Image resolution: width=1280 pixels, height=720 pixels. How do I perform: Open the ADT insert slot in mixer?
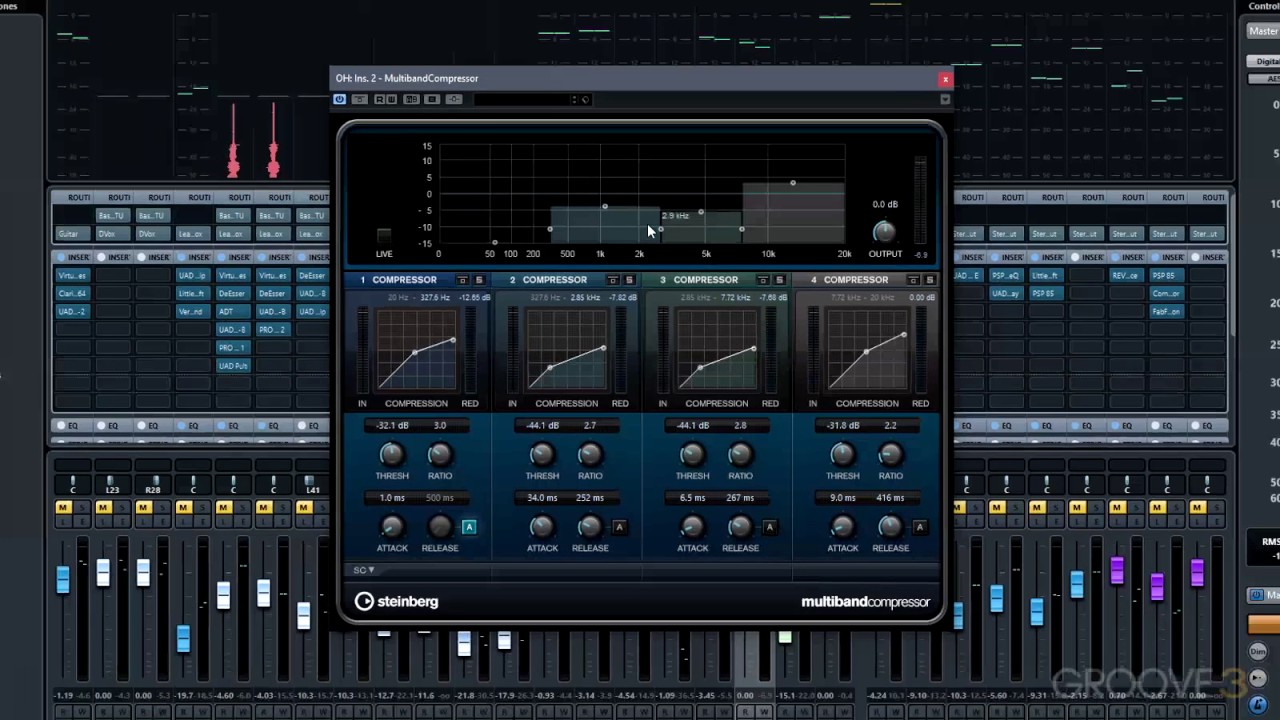coord(232,312)
